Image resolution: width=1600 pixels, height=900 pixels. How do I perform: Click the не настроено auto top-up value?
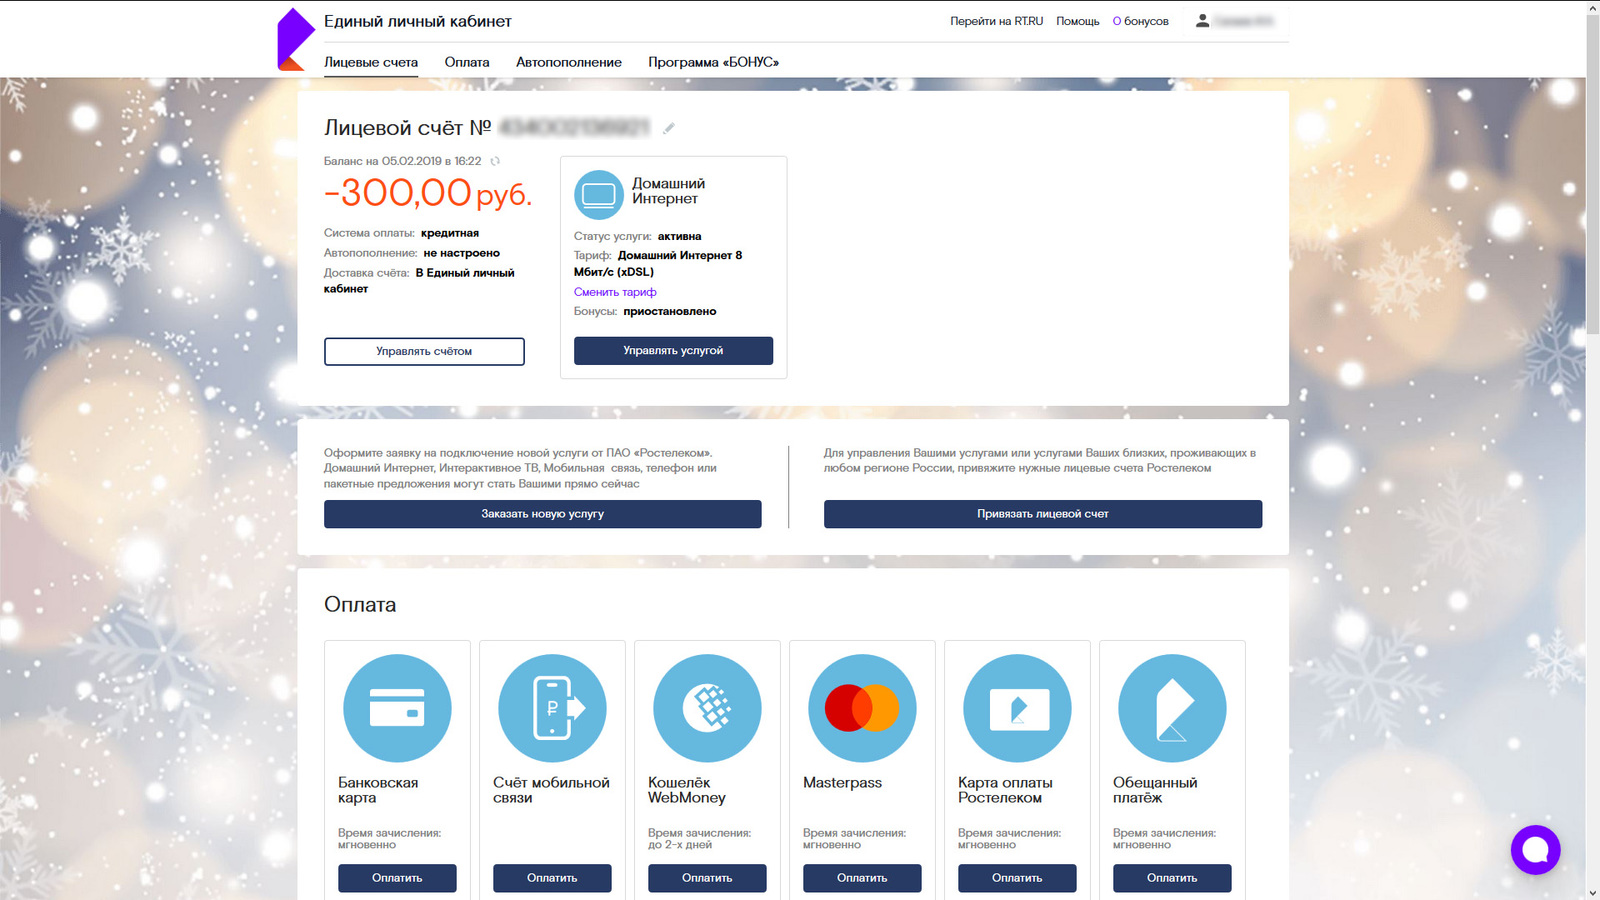point(462,254)
